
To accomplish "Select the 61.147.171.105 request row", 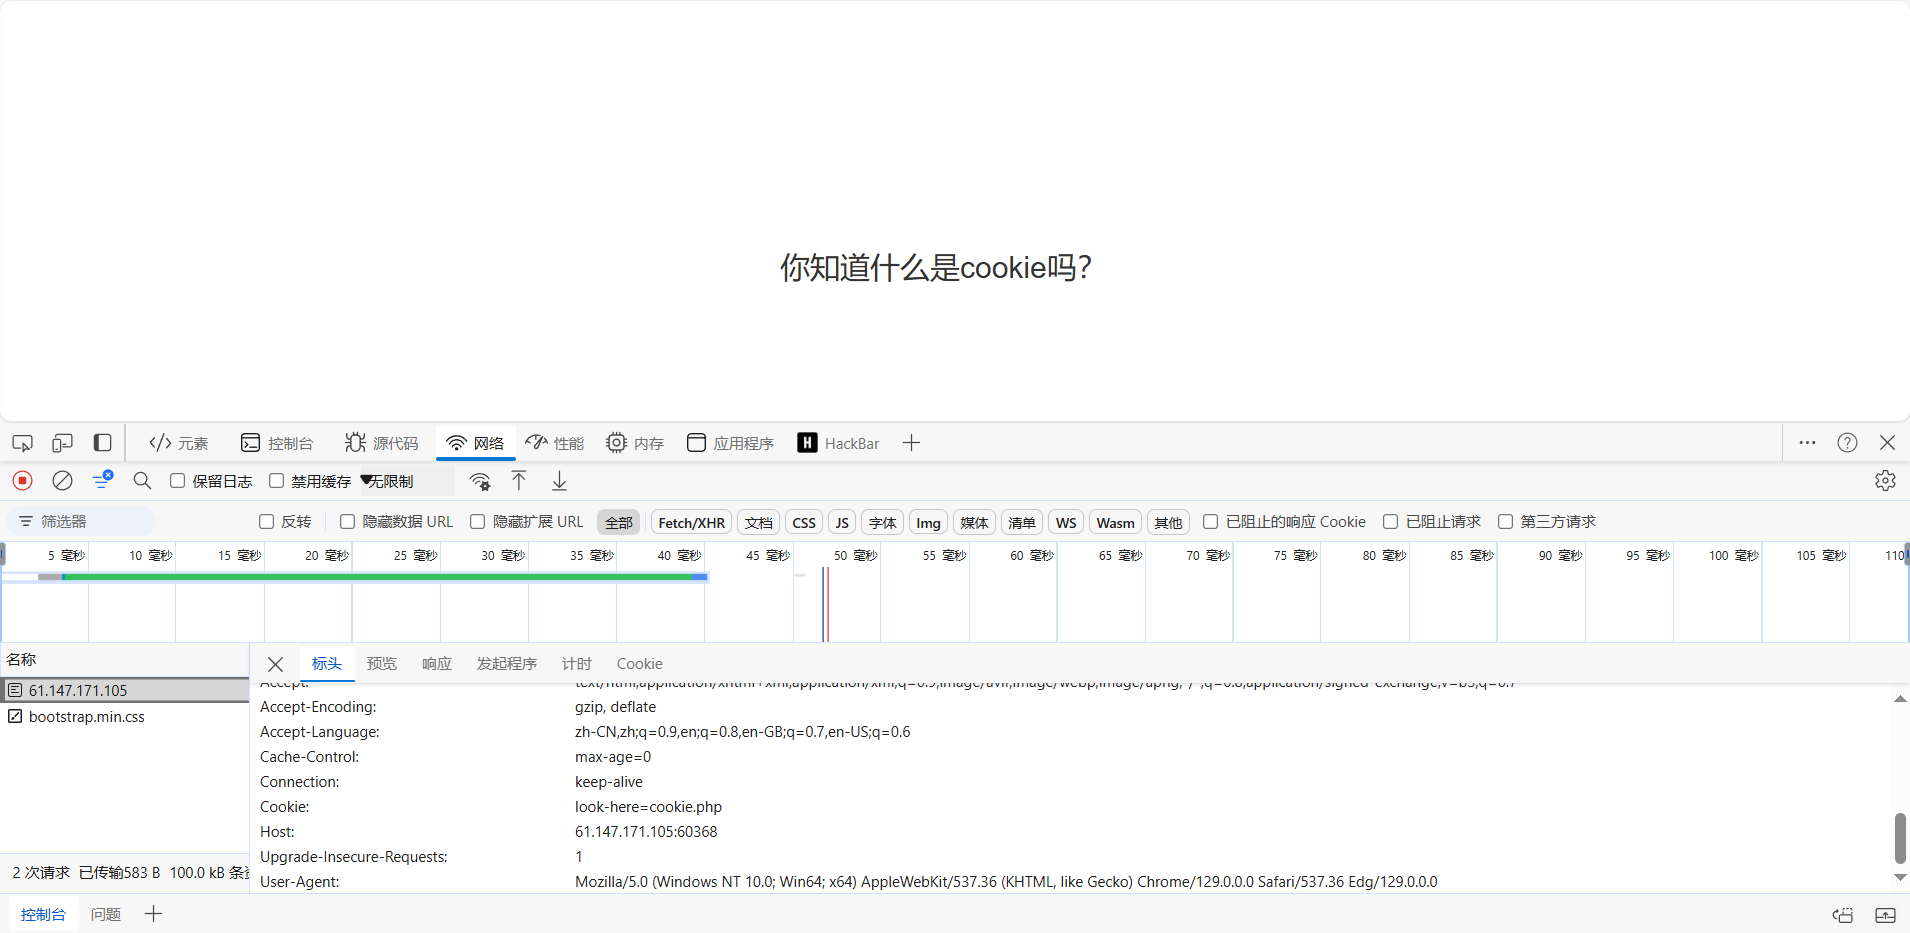I will (x=124, y=690).
